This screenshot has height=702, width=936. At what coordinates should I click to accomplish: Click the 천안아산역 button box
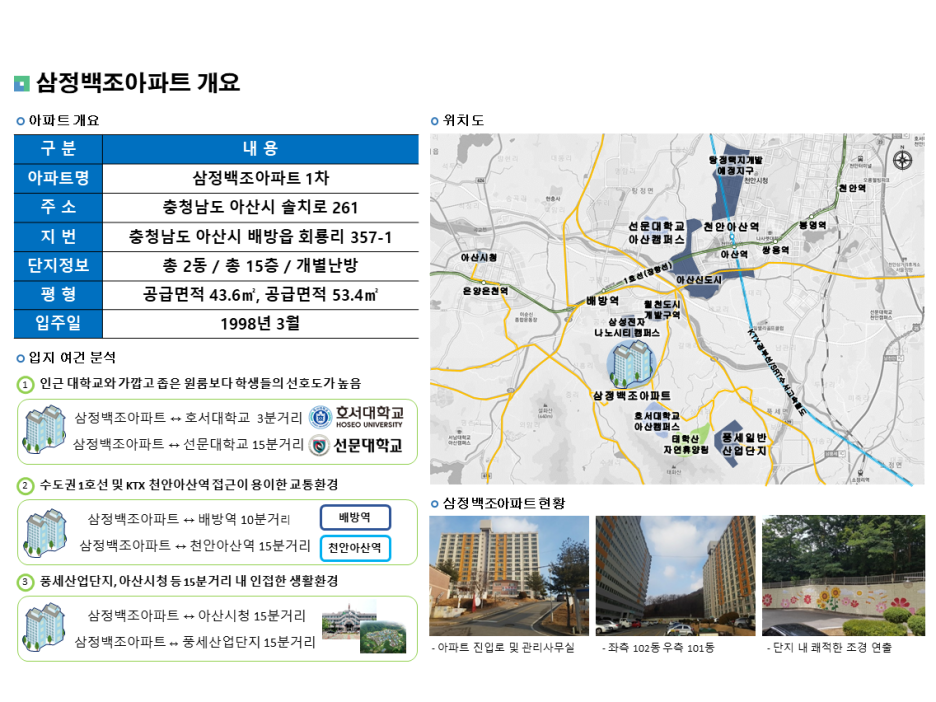point(355,548)
